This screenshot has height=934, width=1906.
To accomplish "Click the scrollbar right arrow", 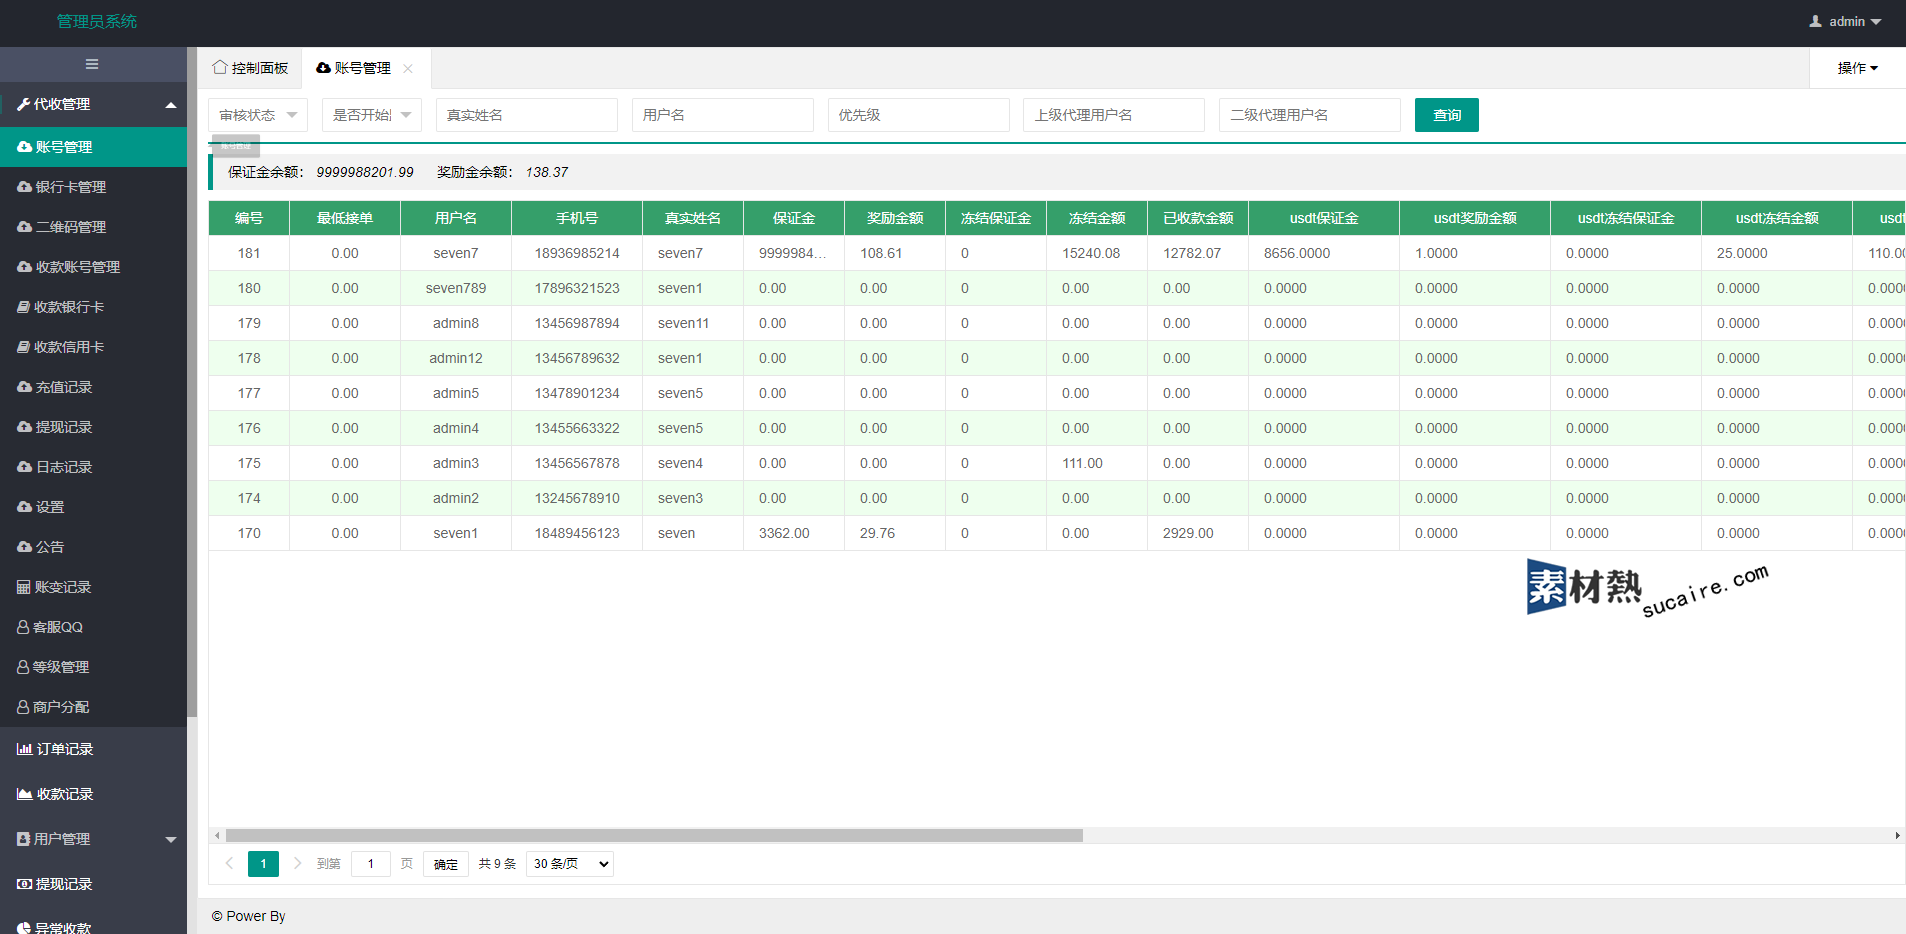I will tap(1897, 835).
